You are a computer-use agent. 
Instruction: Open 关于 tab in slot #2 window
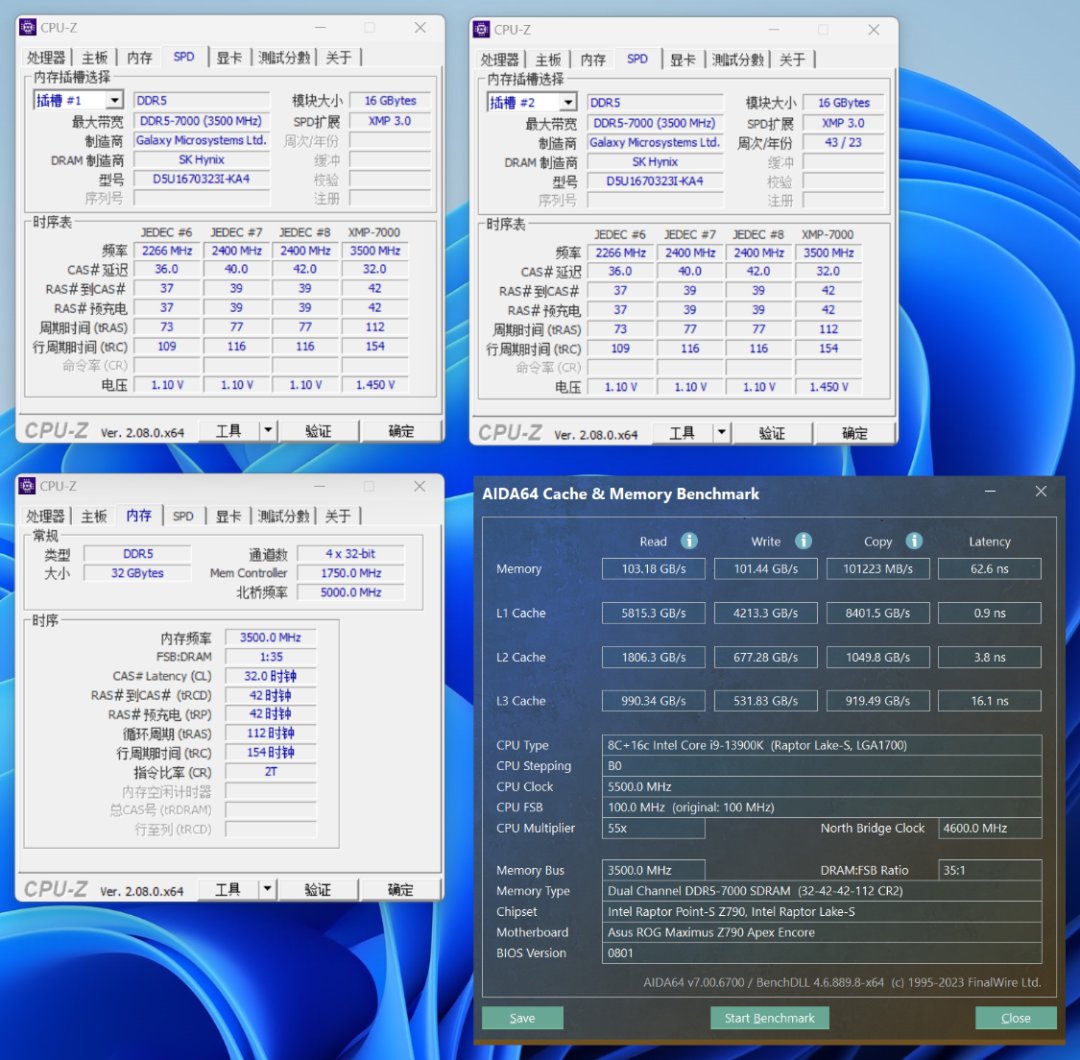coord(791,60)
